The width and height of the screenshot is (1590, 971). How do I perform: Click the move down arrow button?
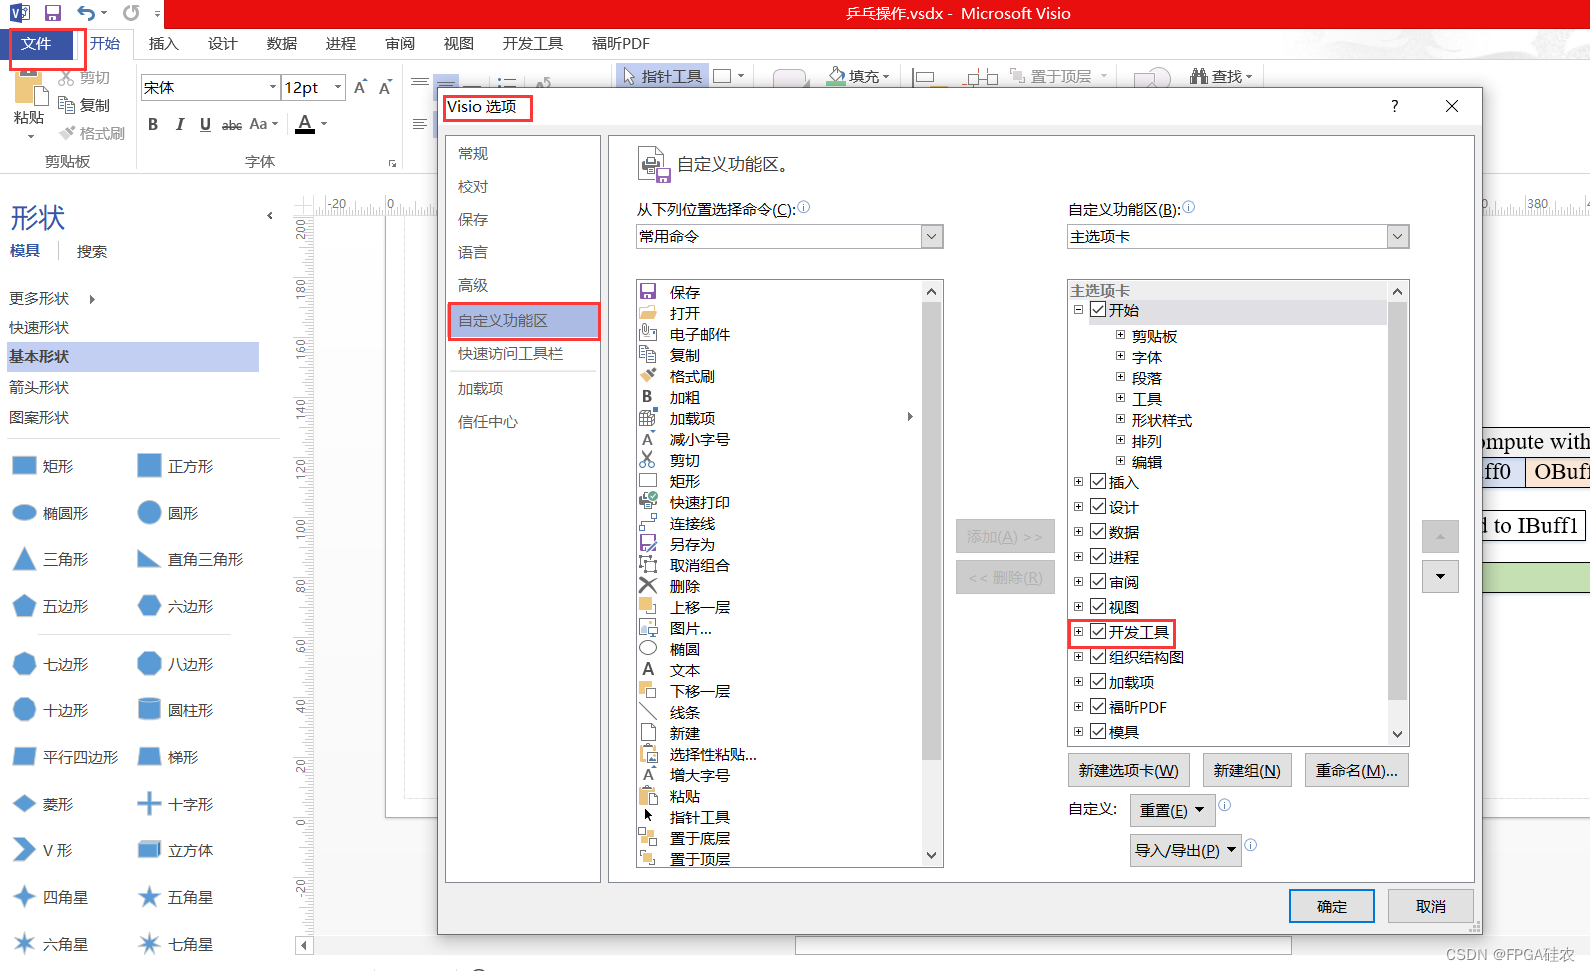pyautogui.click(x=1440, y=576)
